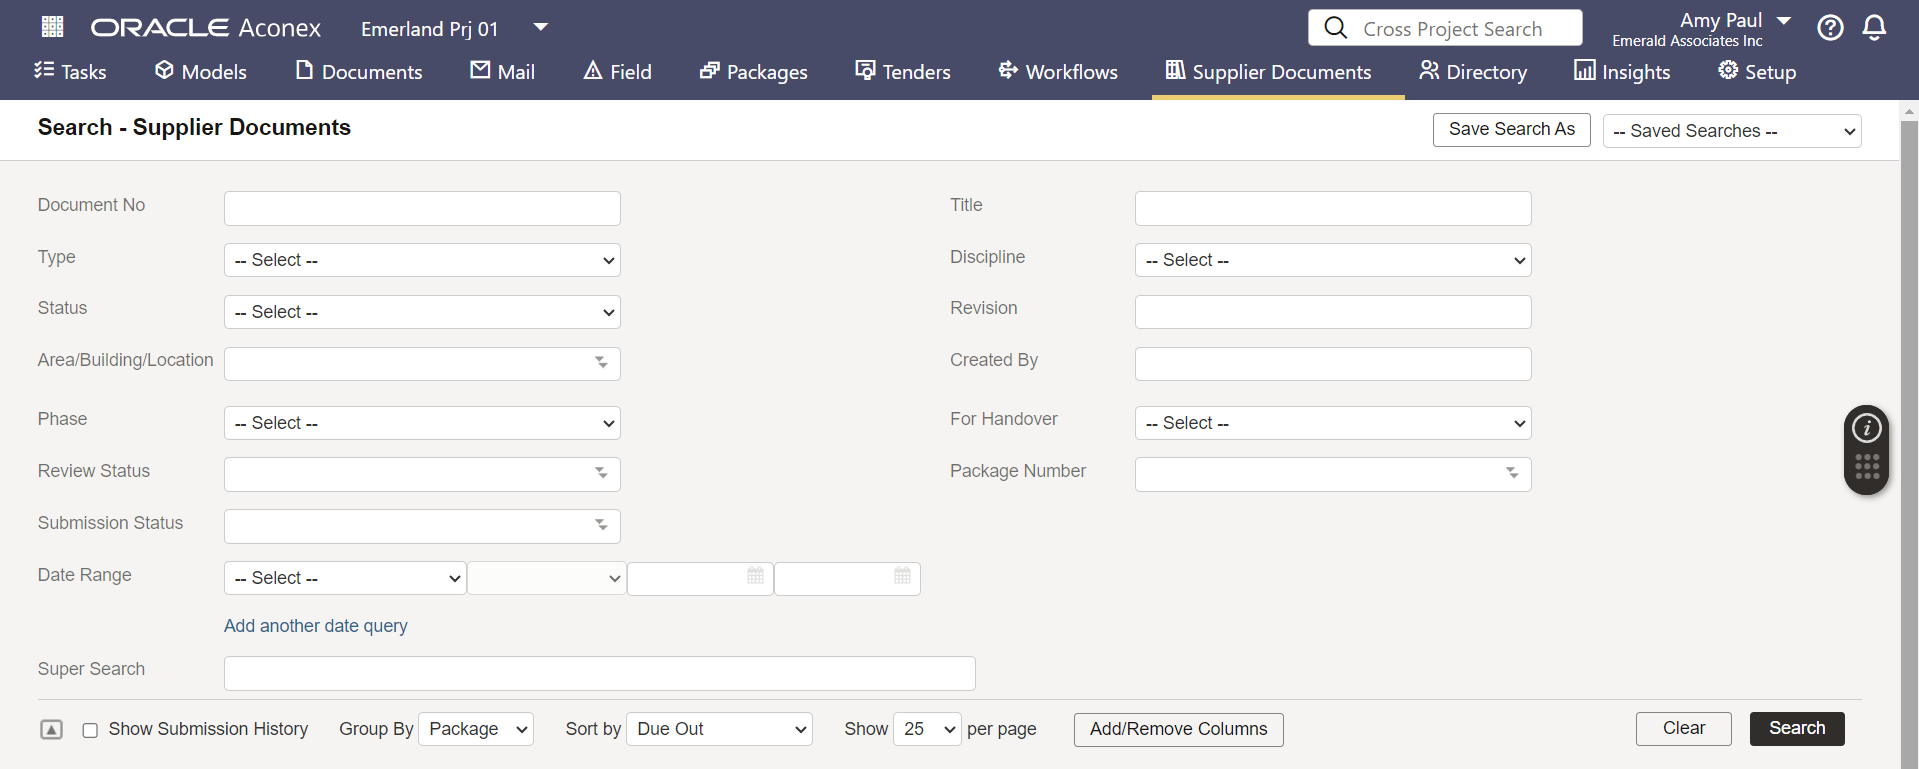Click the app grid icon beside Oracle logo

click(52, 27)
